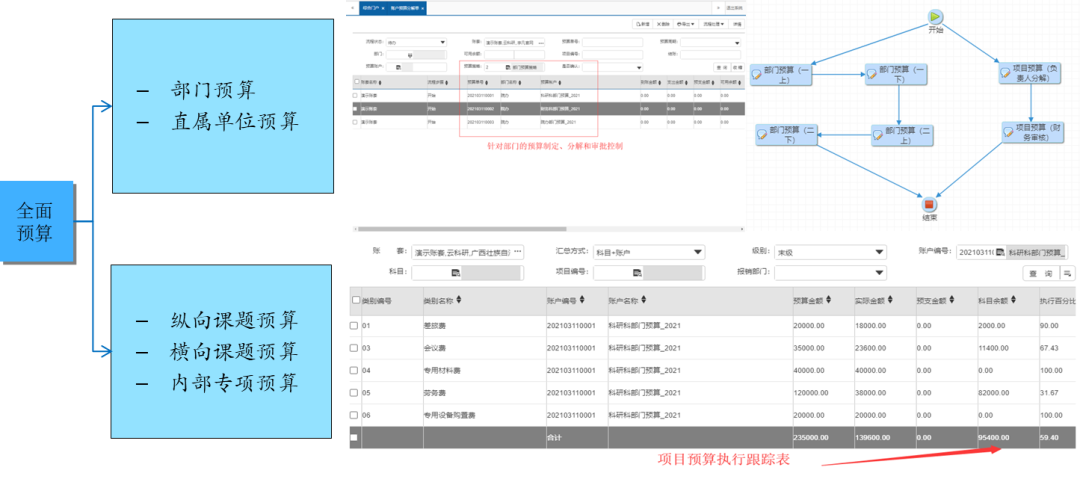Select the 部门预算（一上）workflow node
The height and width of the screenshot is (482, 1080).
pos(780,74)
